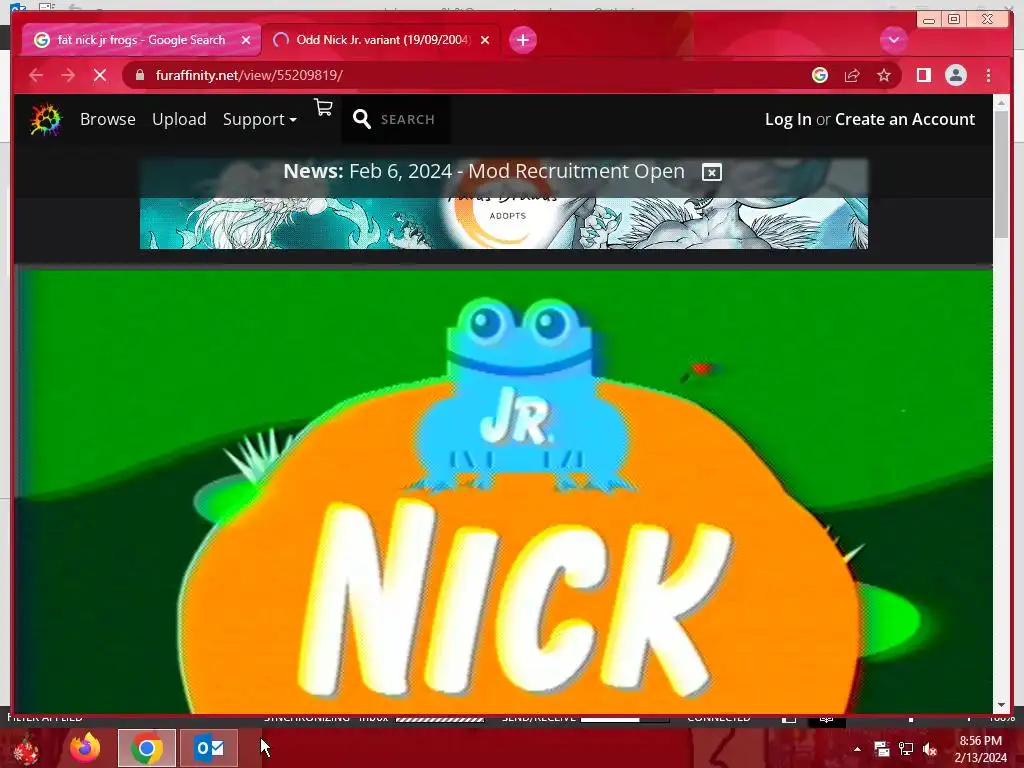Open the network tray icon
This screenshot has width=1024, height=768.
[x=906, y=749]
